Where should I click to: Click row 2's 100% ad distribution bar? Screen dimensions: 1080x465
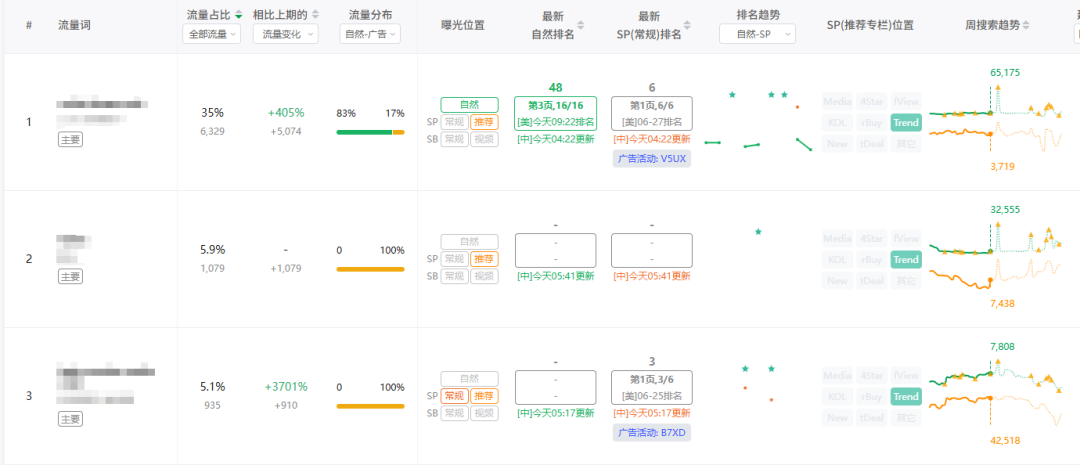click(371, 269)
